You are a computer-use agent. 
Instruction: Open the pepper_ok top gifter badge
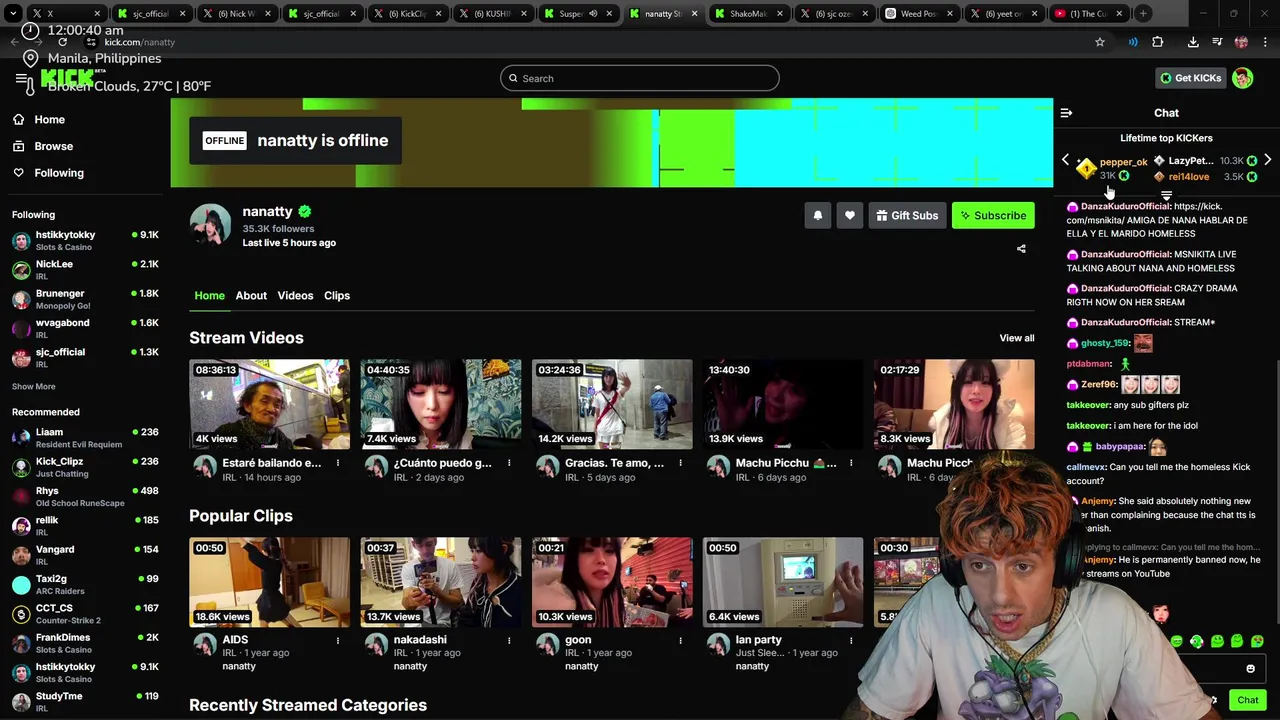tap(1086, 168)
